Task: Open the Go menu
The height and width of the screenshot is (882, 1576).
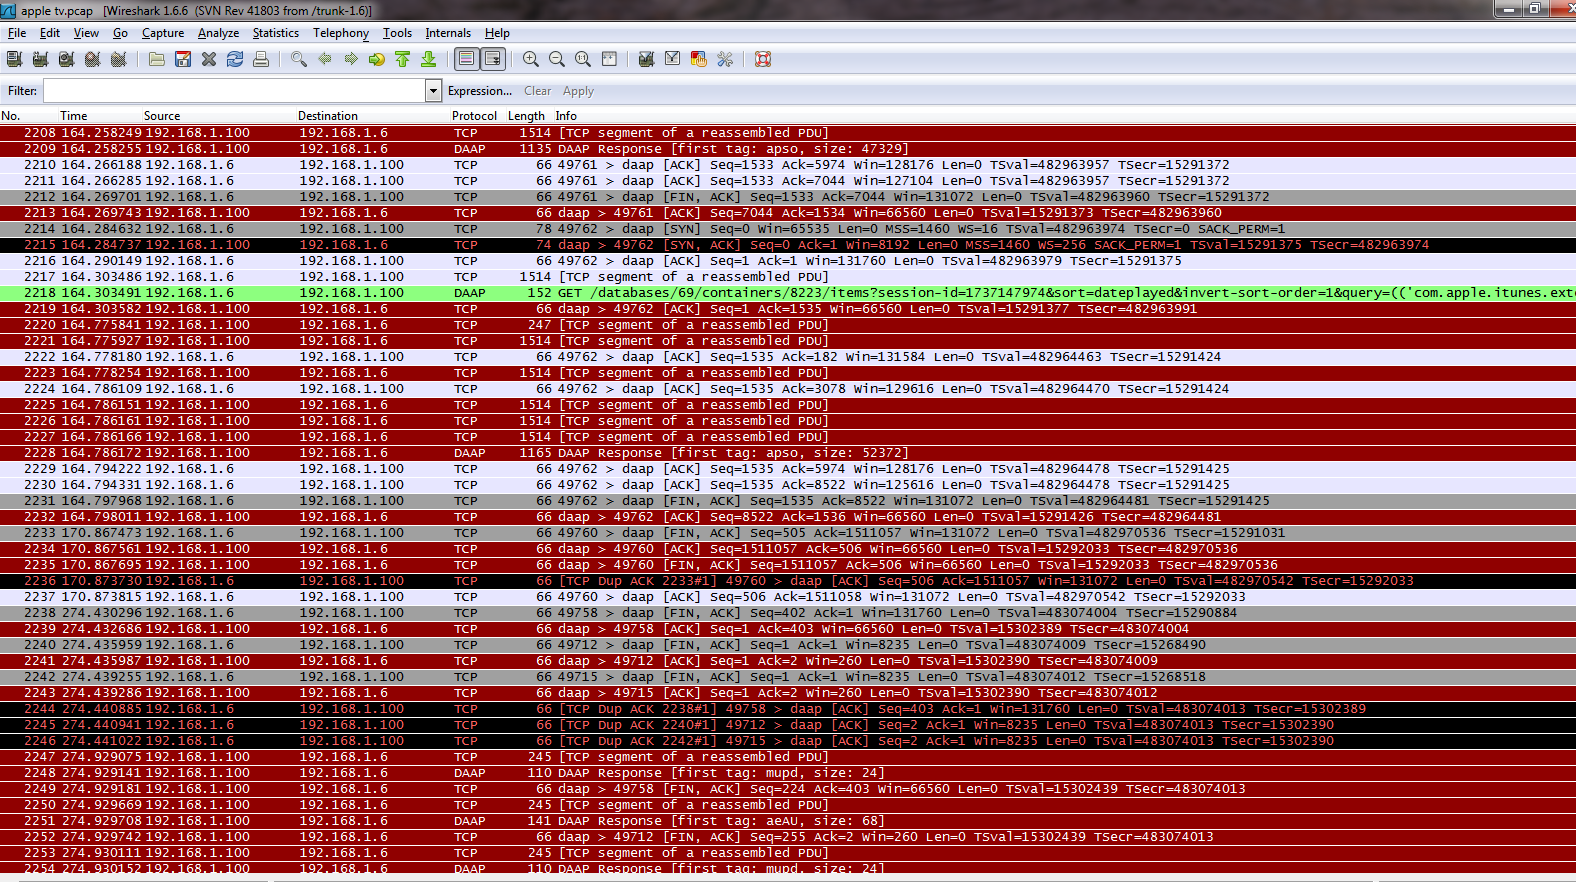Action: pyautogui.click(x=120, y=33)
